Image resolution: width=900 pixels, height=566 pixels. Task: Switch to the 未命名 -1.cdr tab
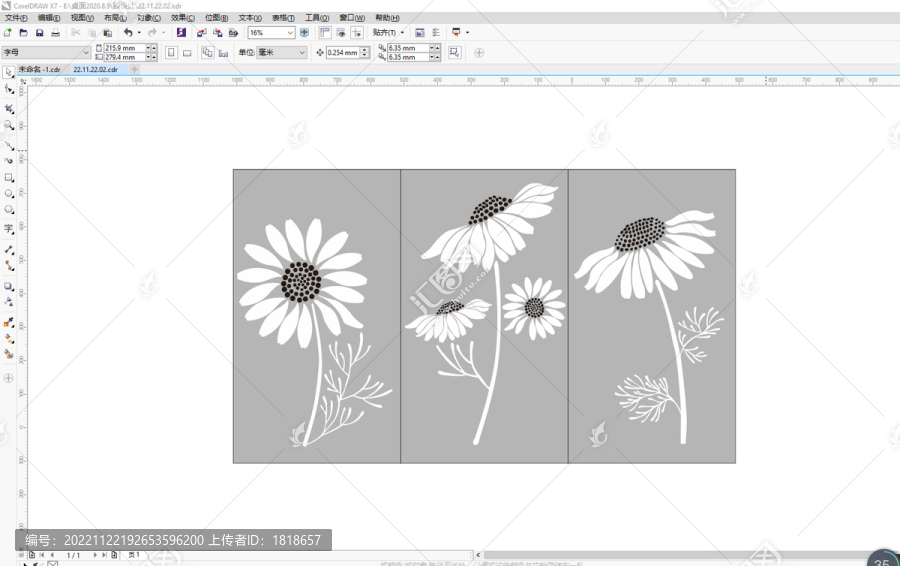pyautogui.click(x=39, y=69)
